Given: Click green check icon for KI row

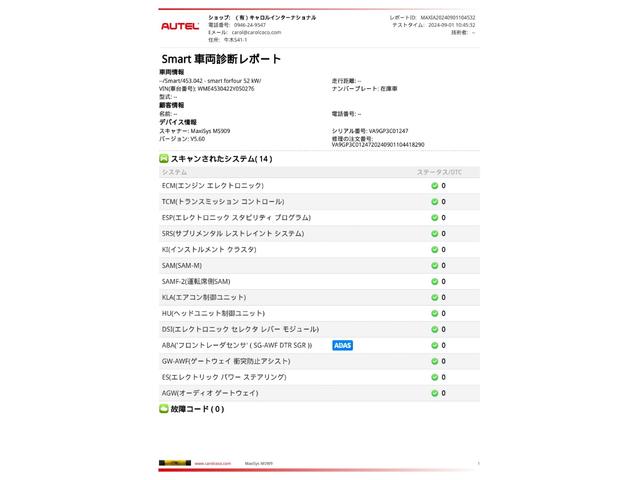Looking at the screenshot, I should coord(435,249).
